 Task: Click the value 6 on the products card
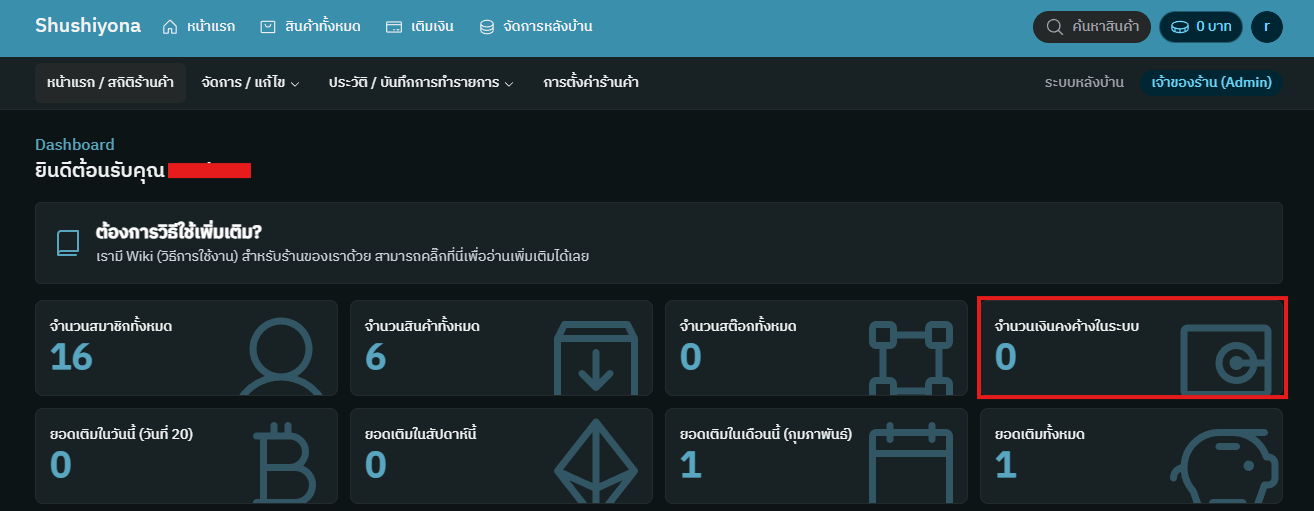pos(375,356)
